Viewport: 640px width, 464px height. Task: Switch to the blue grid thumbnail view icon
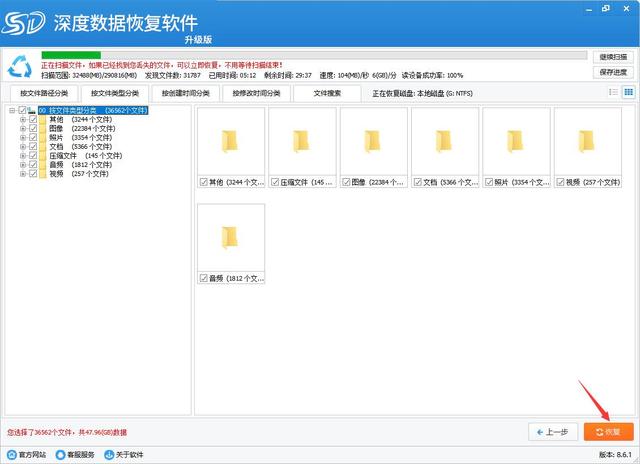click(x=629, y=92)
